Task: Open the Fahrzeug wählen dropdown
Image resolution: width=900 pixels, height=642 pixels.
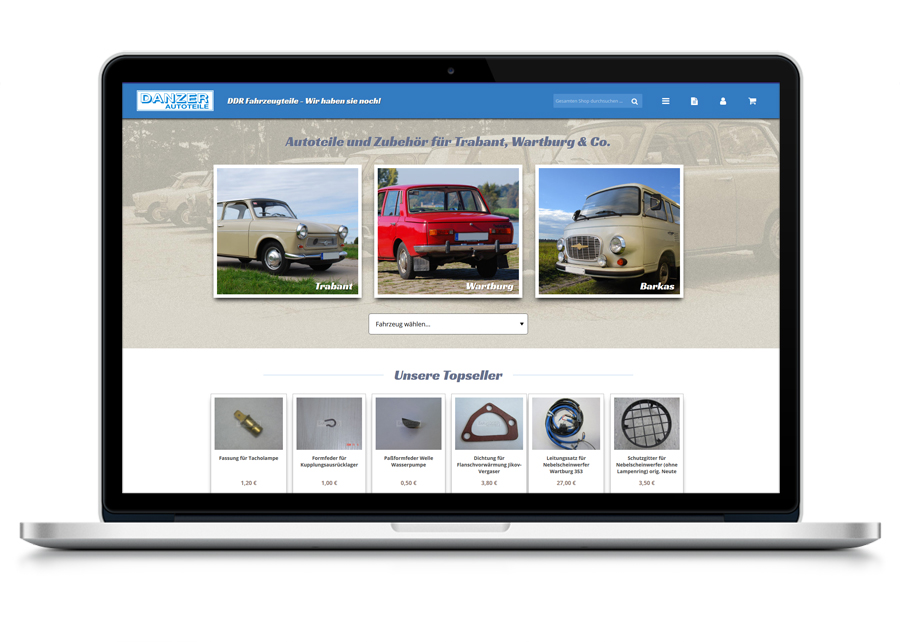Action: coord(448,324)
